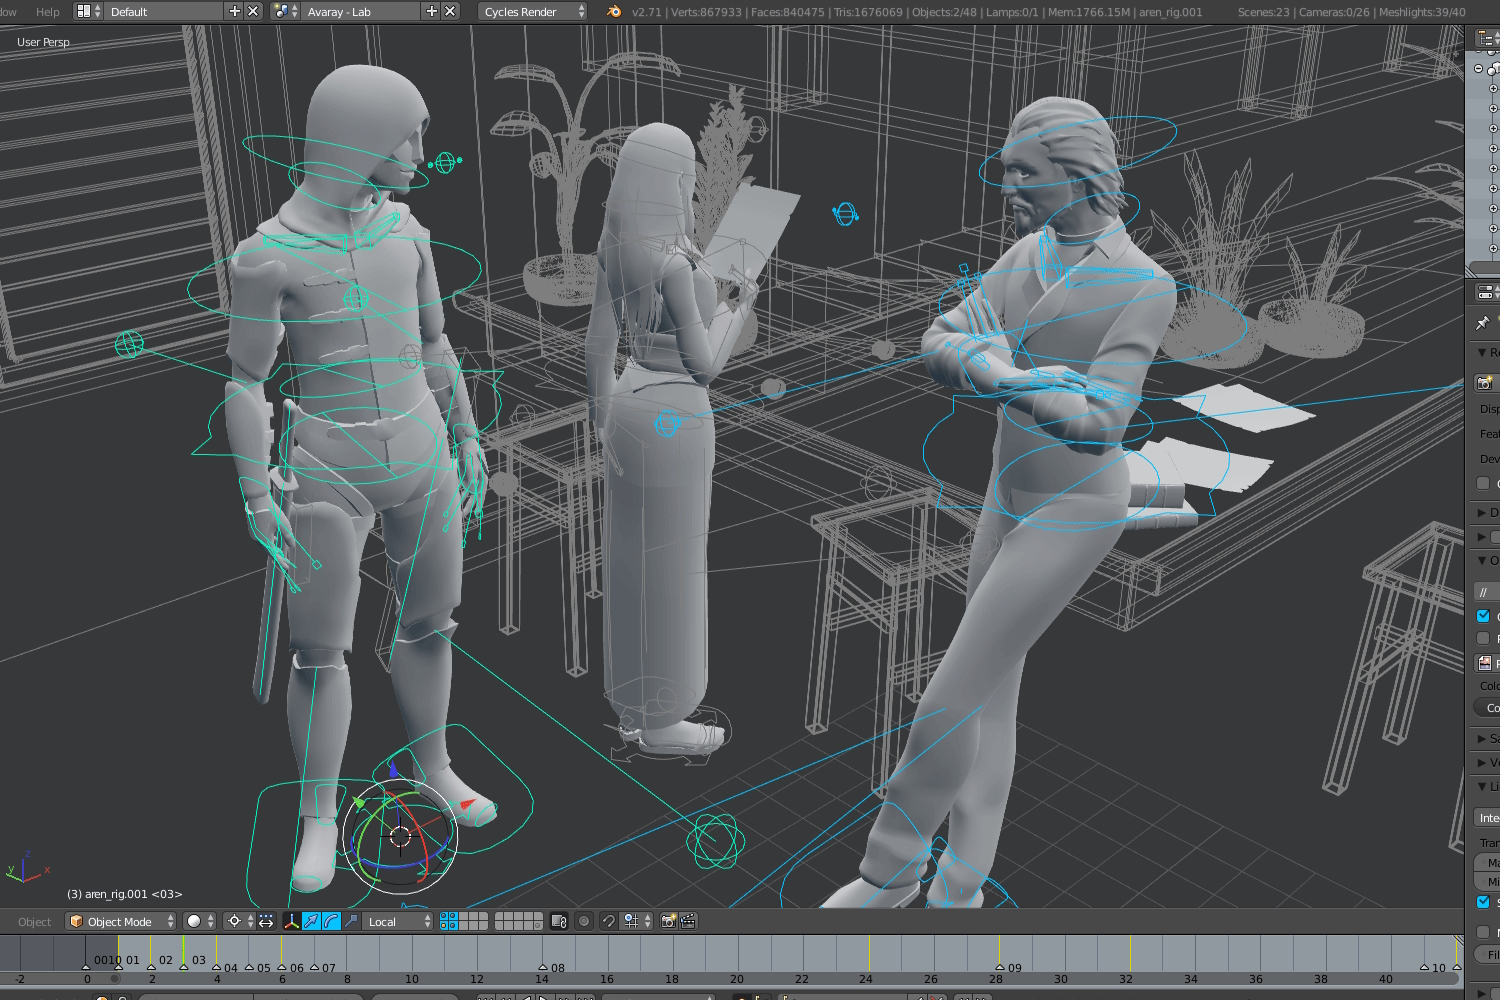Toggle the snap magnet icon
The image size is (1500, 1000).
tap(608, 921)
